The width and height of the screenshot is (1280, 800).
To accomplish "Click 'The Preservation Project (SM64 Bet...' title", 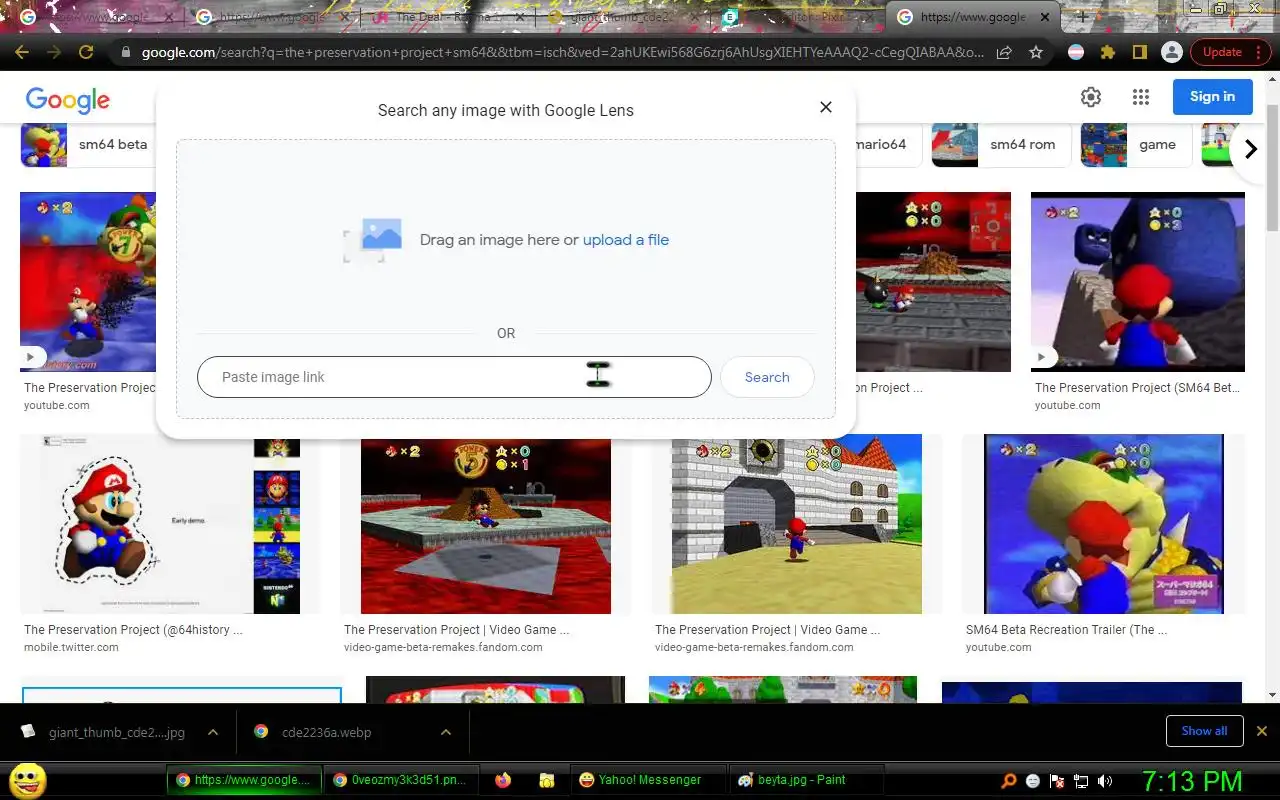I will (1137, 388).
